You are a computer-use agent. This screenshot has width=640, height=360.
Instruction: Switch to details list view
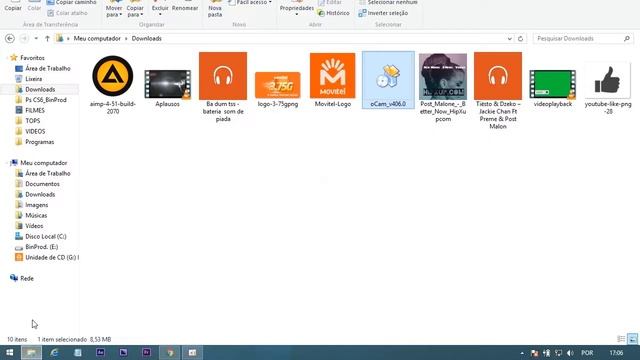click(621, 339)
